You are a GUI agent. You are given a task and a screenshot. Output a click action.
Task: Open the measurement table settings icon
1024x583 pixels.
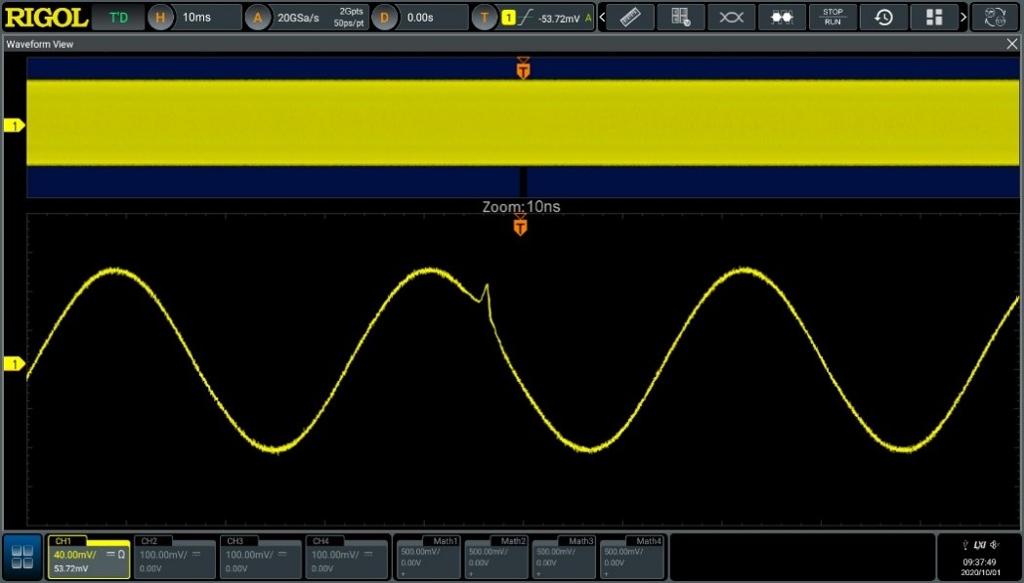681,17
